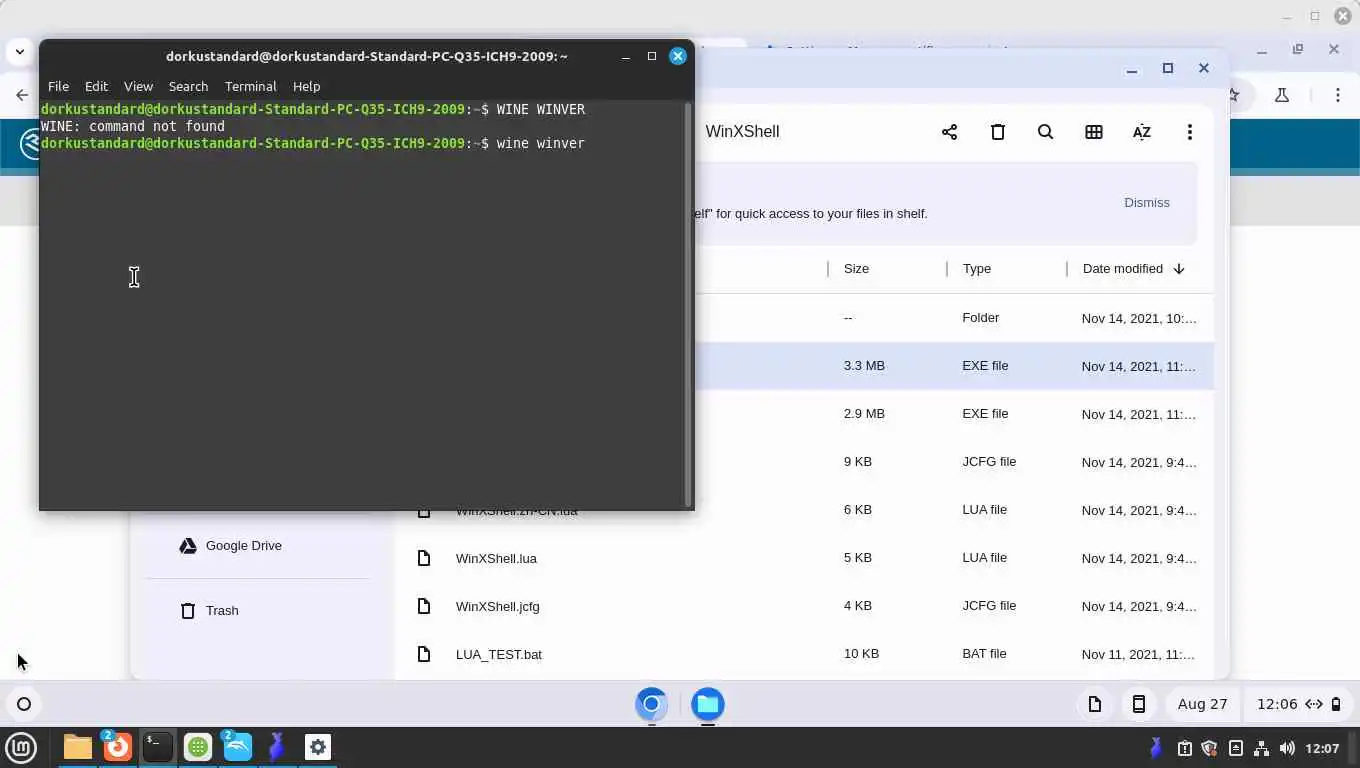Open the Aug 27 calendar date in shelf
This screenshot has width=1360, height=768.
pyautogui.click(x=1202, y=704)
